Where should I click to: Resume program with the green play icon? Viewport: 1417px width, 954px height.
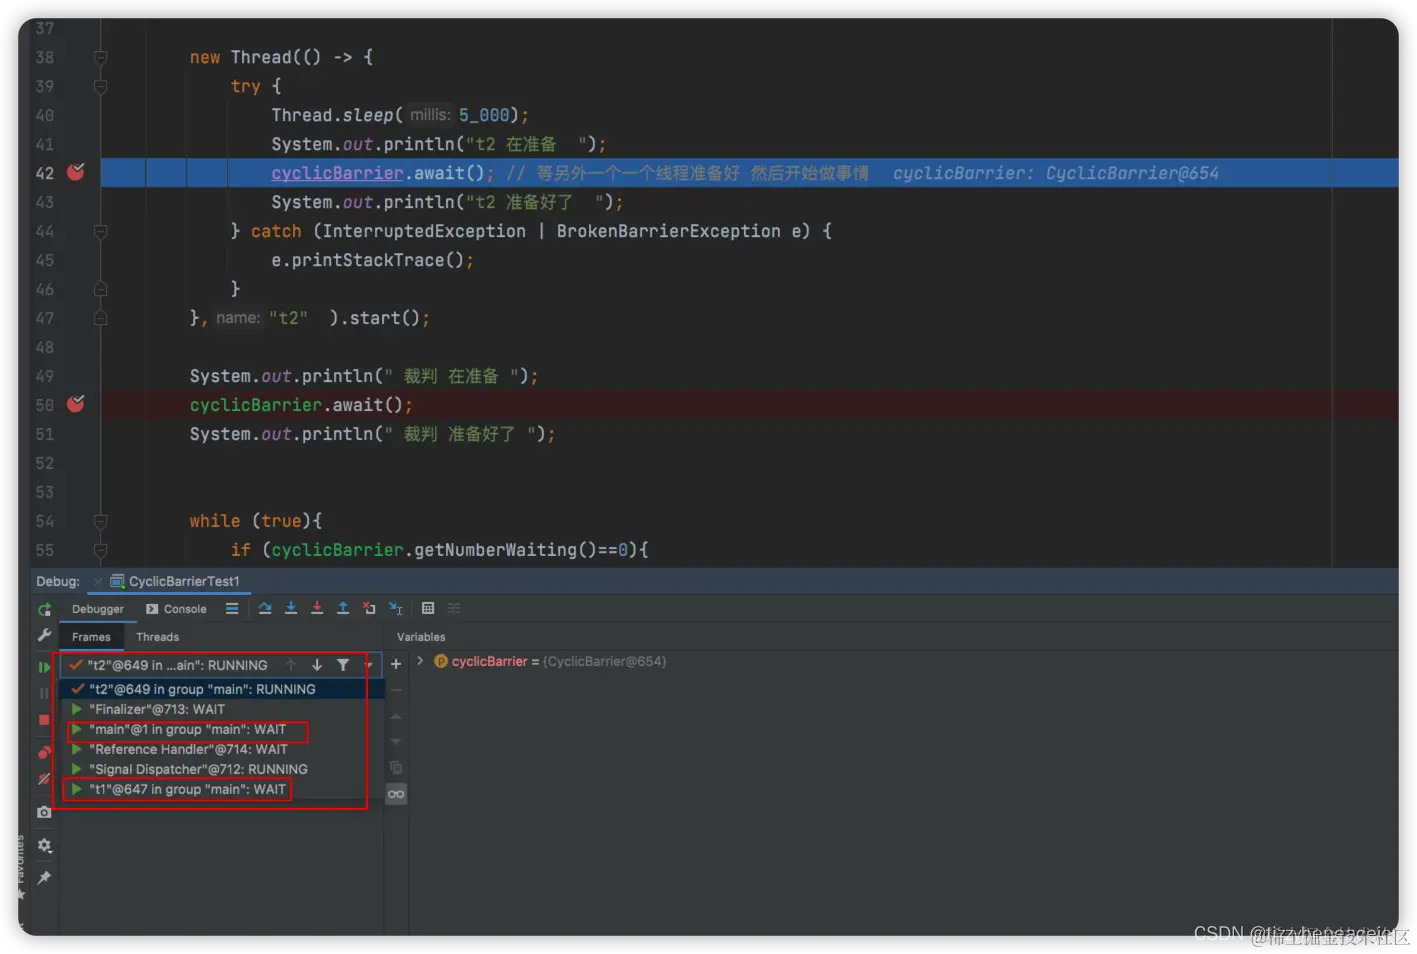coord(44,667)
